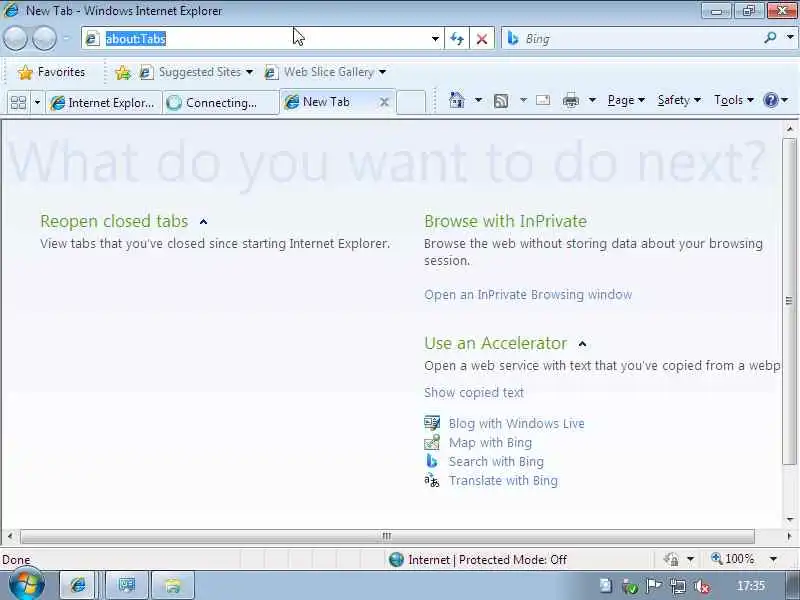Click the Home page icon

(x=457, y=100)
